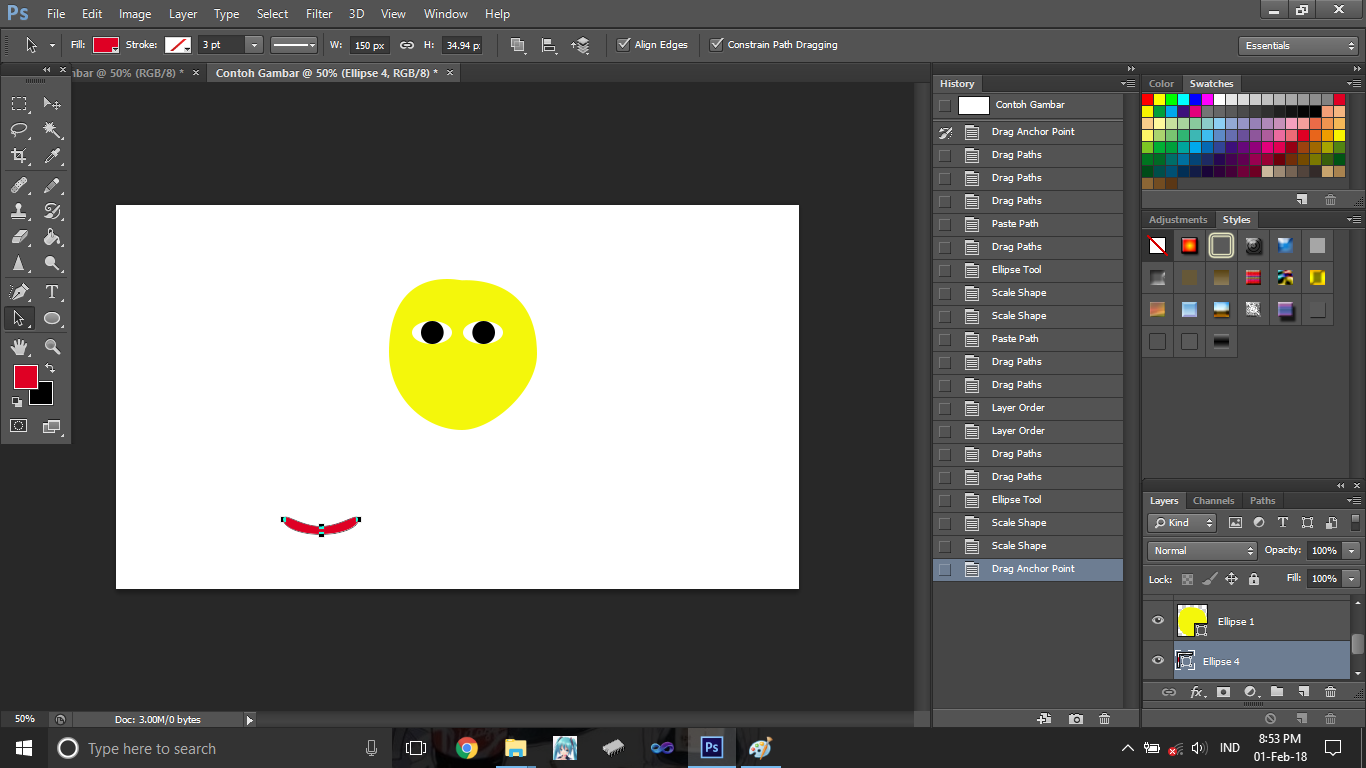This screenshot has height=768, width=1366.
Task: Switch to the Channels tab
Action: (1213, 500)
